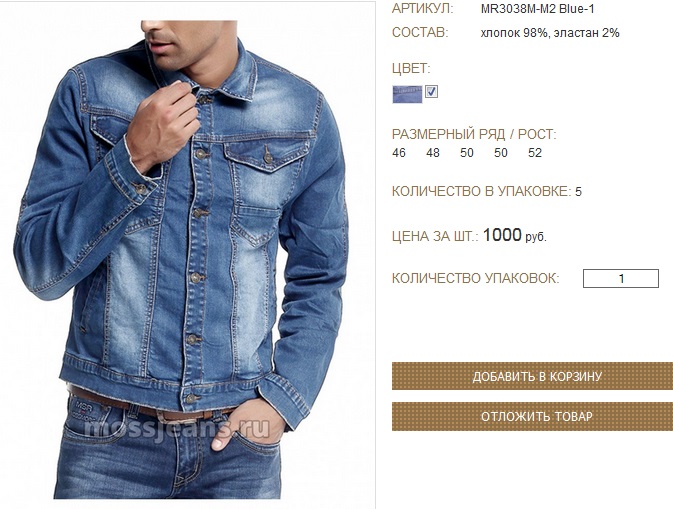Click the package quantity input field
The height and width of the screenshot is (509, 673).
[621, 279]
